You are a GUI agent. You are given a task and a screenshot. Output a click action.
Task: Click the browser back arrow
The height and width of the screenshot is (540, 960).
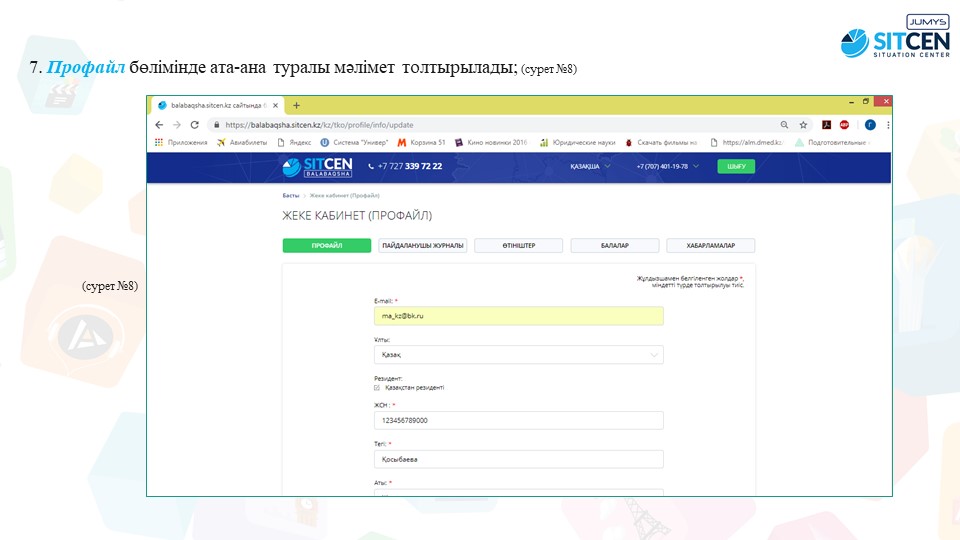(159, 125)
